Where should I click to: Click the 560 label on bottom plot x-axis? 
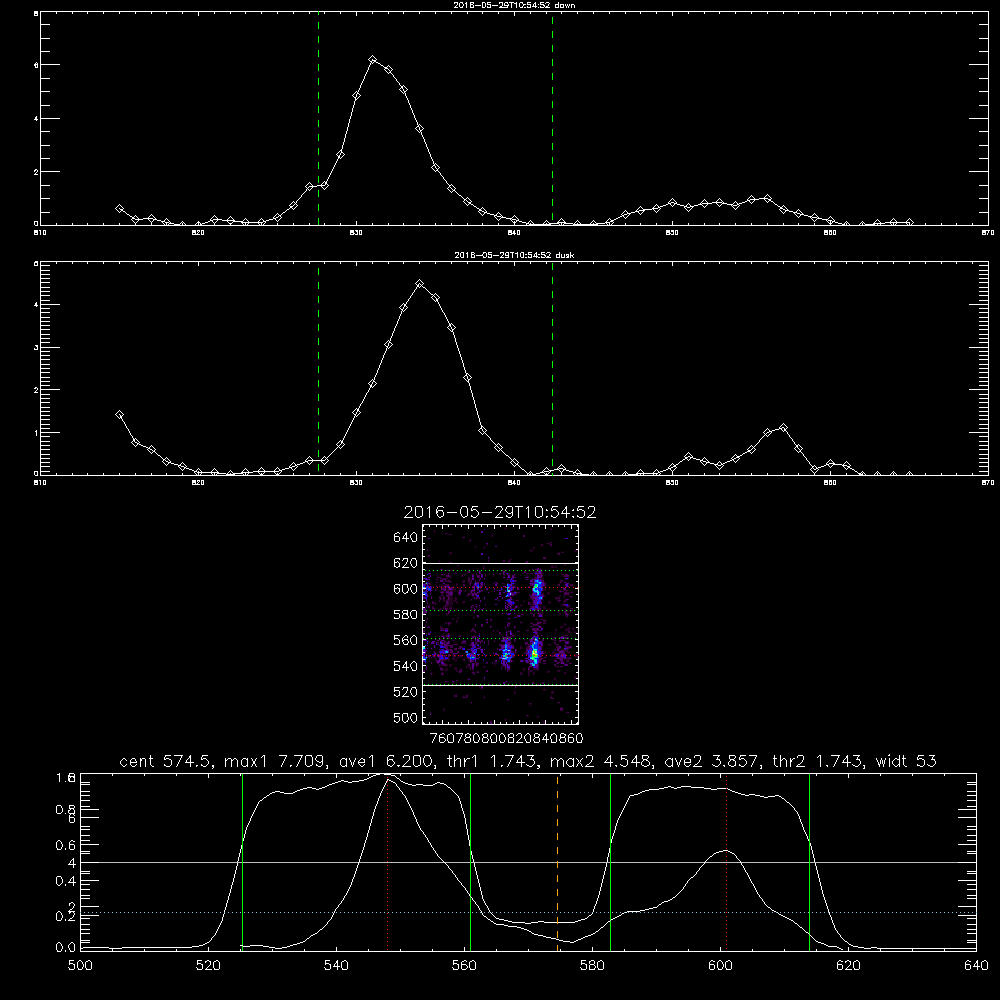pyautogui.click(x=464, y=966)
